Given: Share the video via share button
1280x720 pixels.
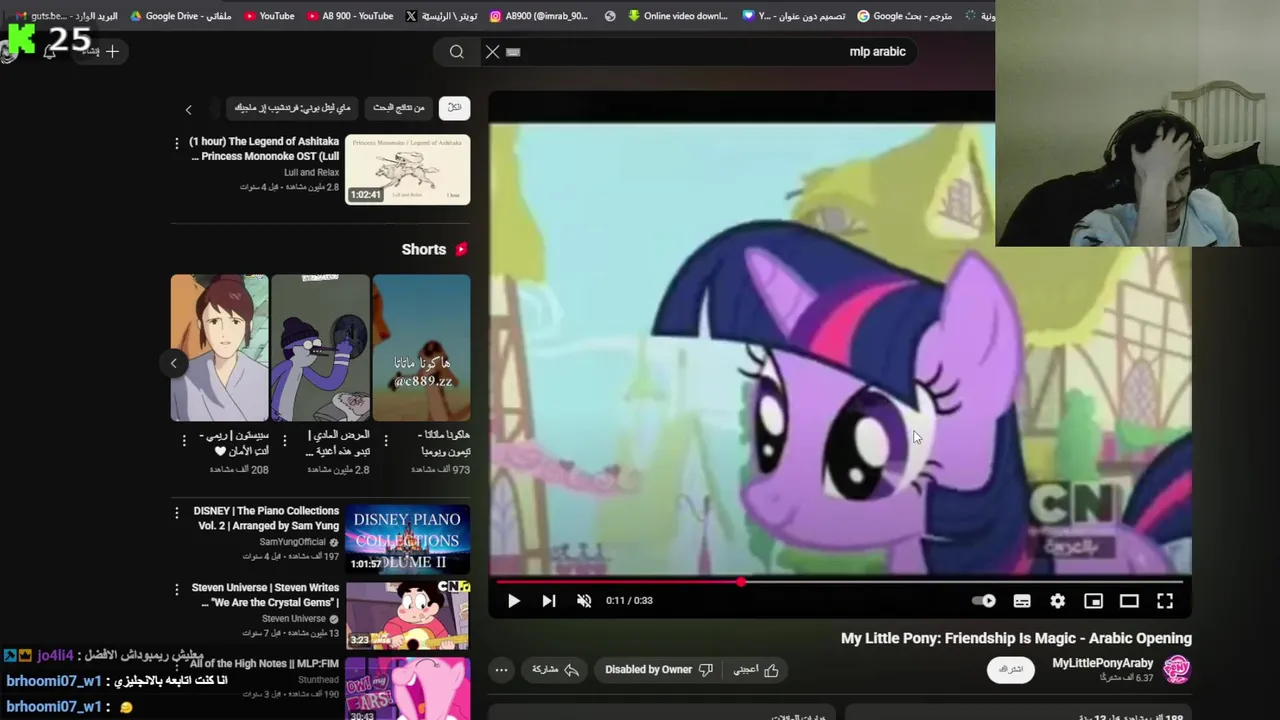Looking at the screenshot, I should [x=556, y=670].
